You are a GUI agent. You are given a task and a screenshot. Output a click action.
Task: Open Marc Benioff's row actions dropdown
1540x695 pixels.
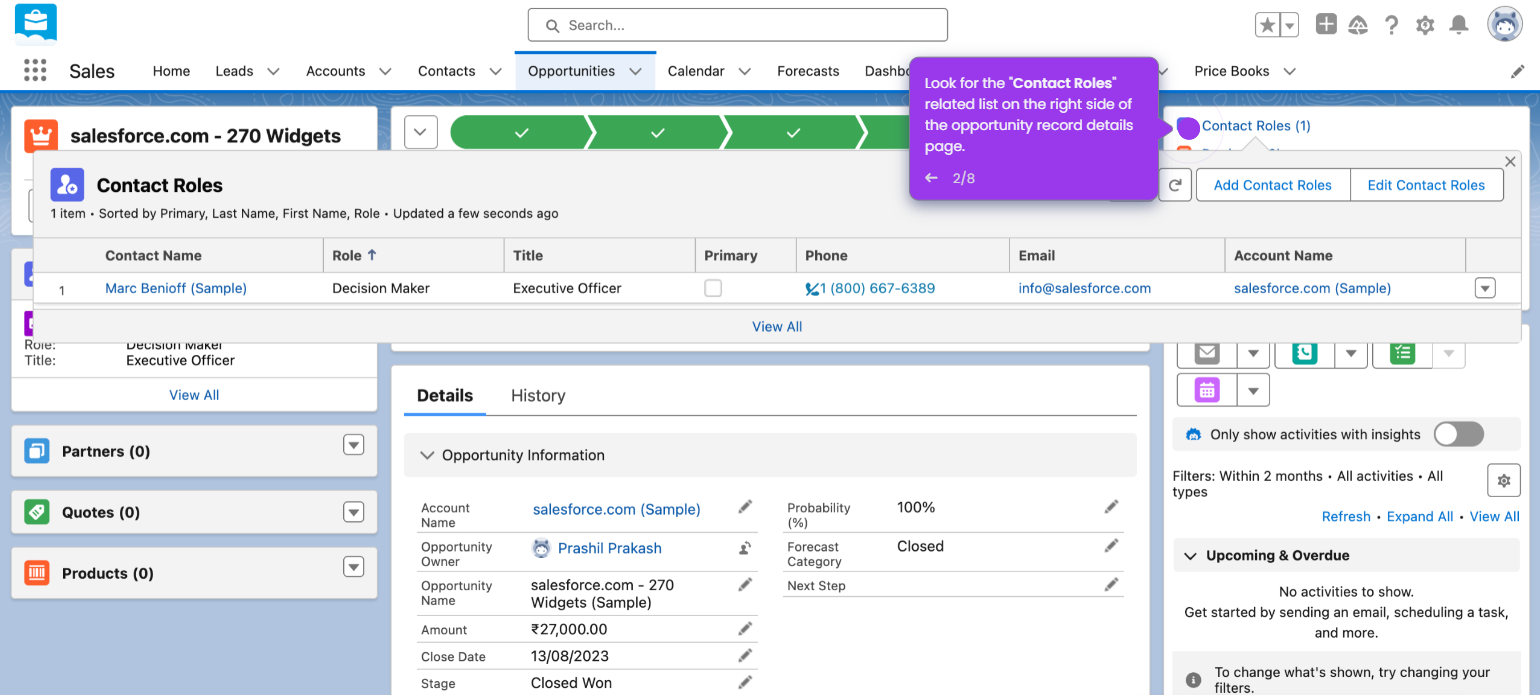click(x=1485, y=288)
